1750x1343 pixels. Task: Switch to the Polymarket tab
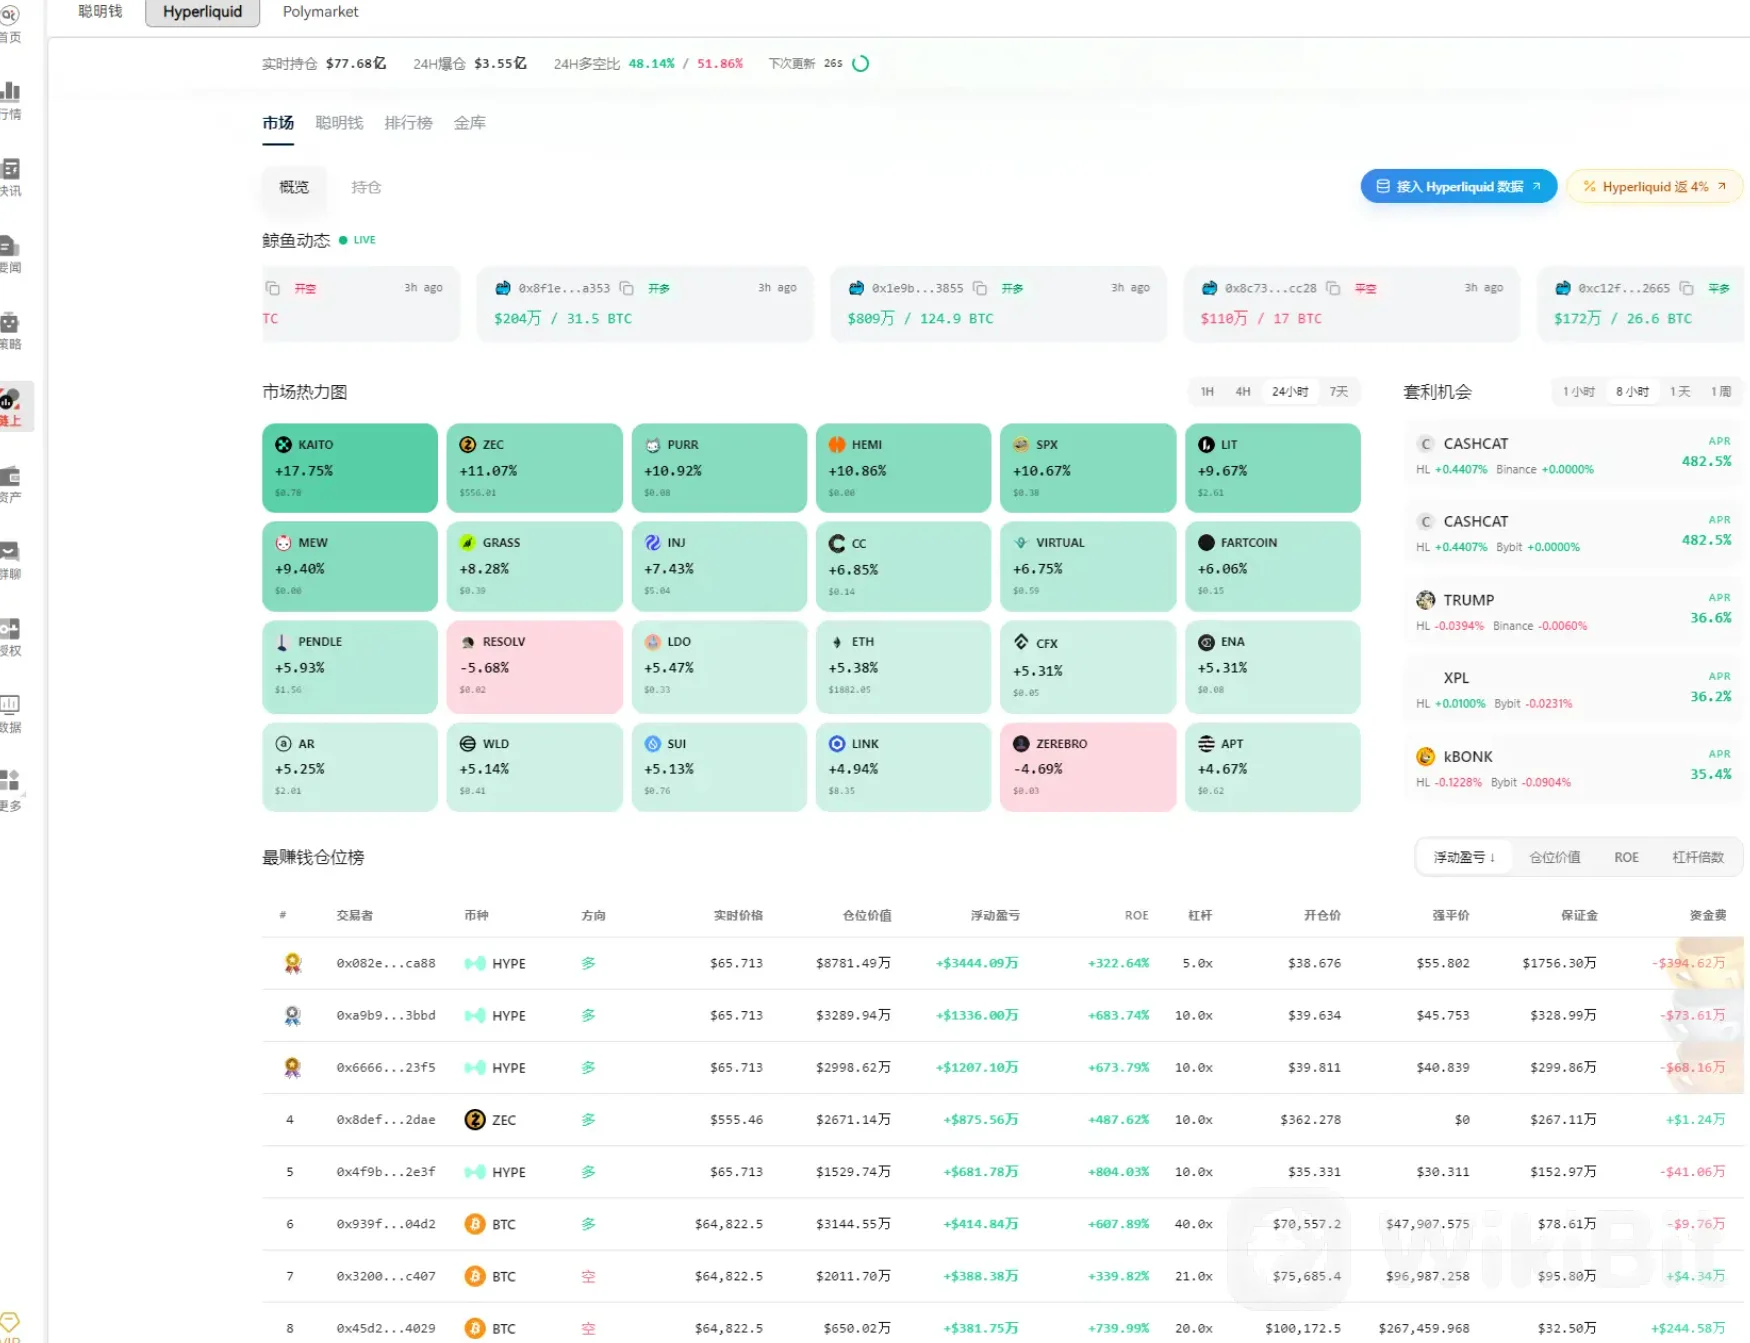tap(320, 12)
